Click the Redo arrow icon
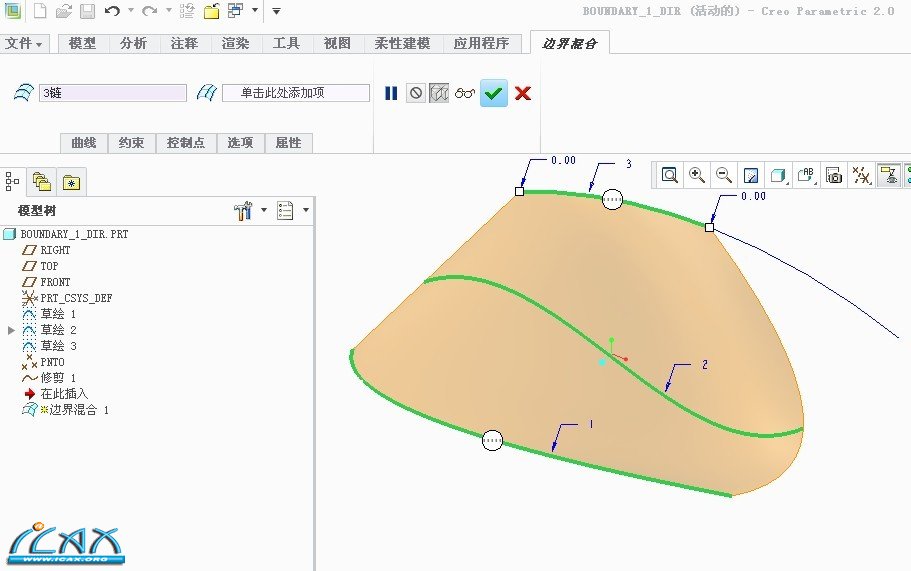 pos(149,10)
